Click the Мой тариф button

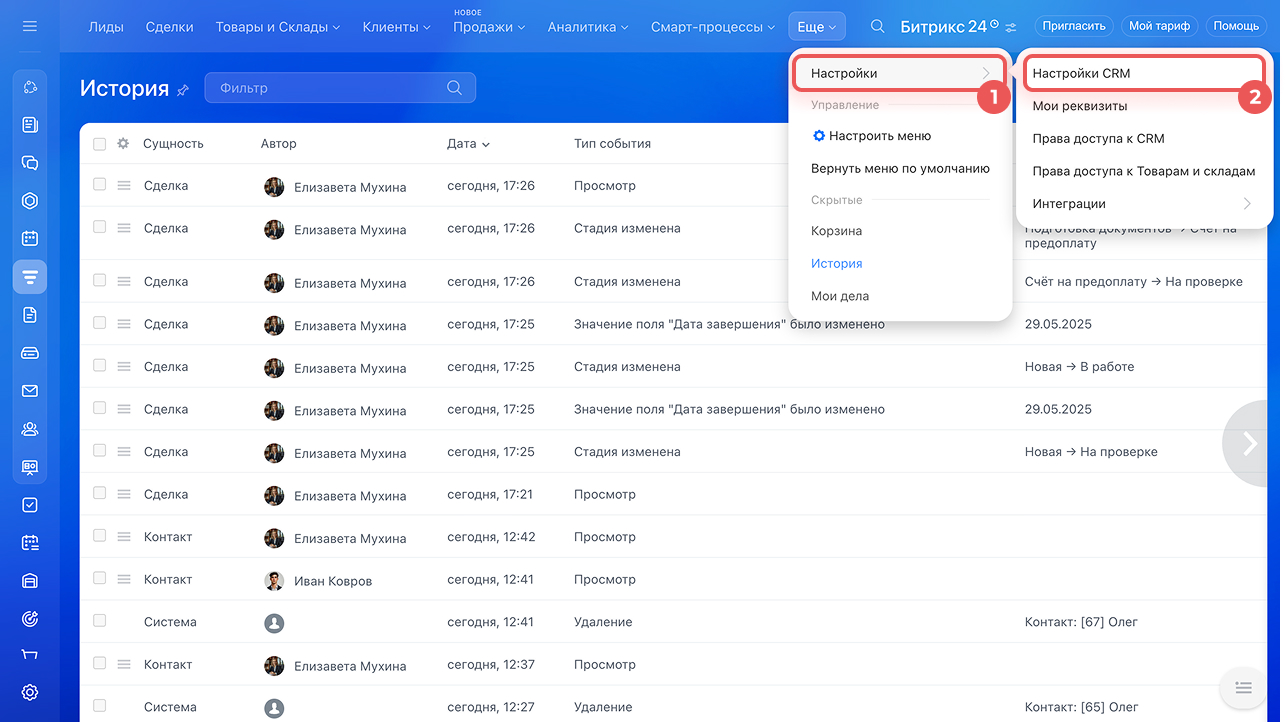pyautogui.click(x=1159, y=26)
